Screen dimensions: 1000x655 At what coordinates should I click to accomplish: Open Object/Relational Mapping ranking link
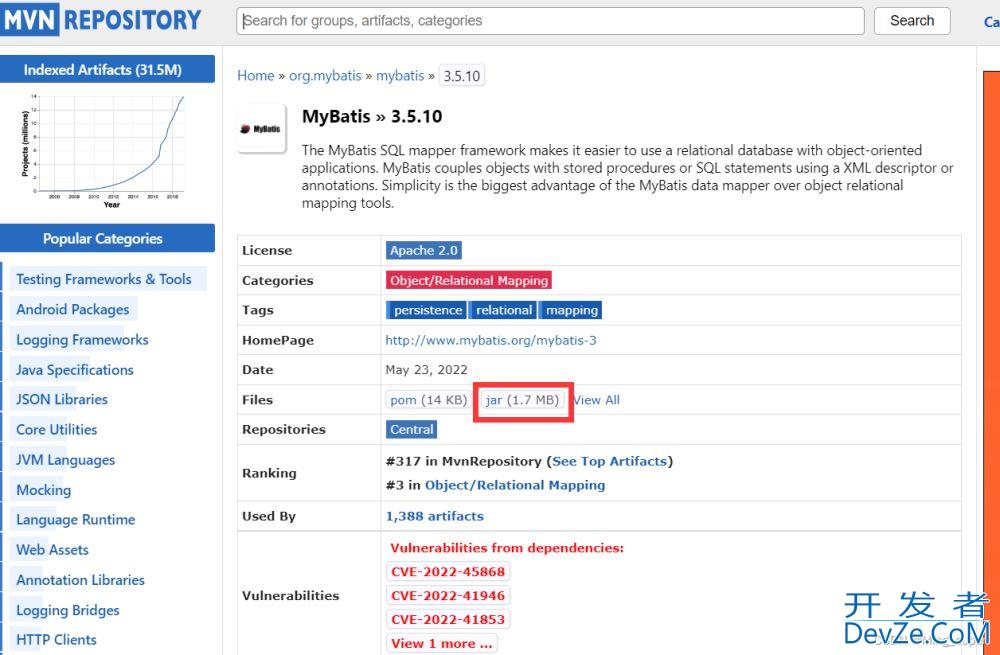click(515, 485)
